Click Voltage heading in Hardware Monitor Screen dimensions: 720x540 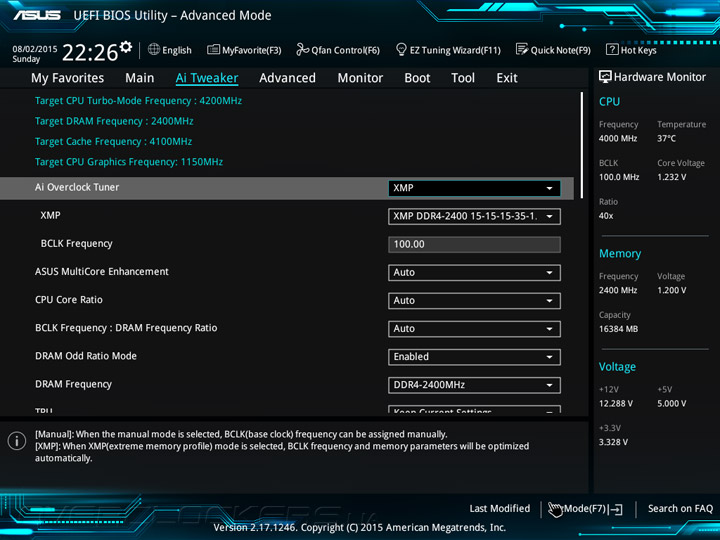pyautogui.click(x=617, y=367)
